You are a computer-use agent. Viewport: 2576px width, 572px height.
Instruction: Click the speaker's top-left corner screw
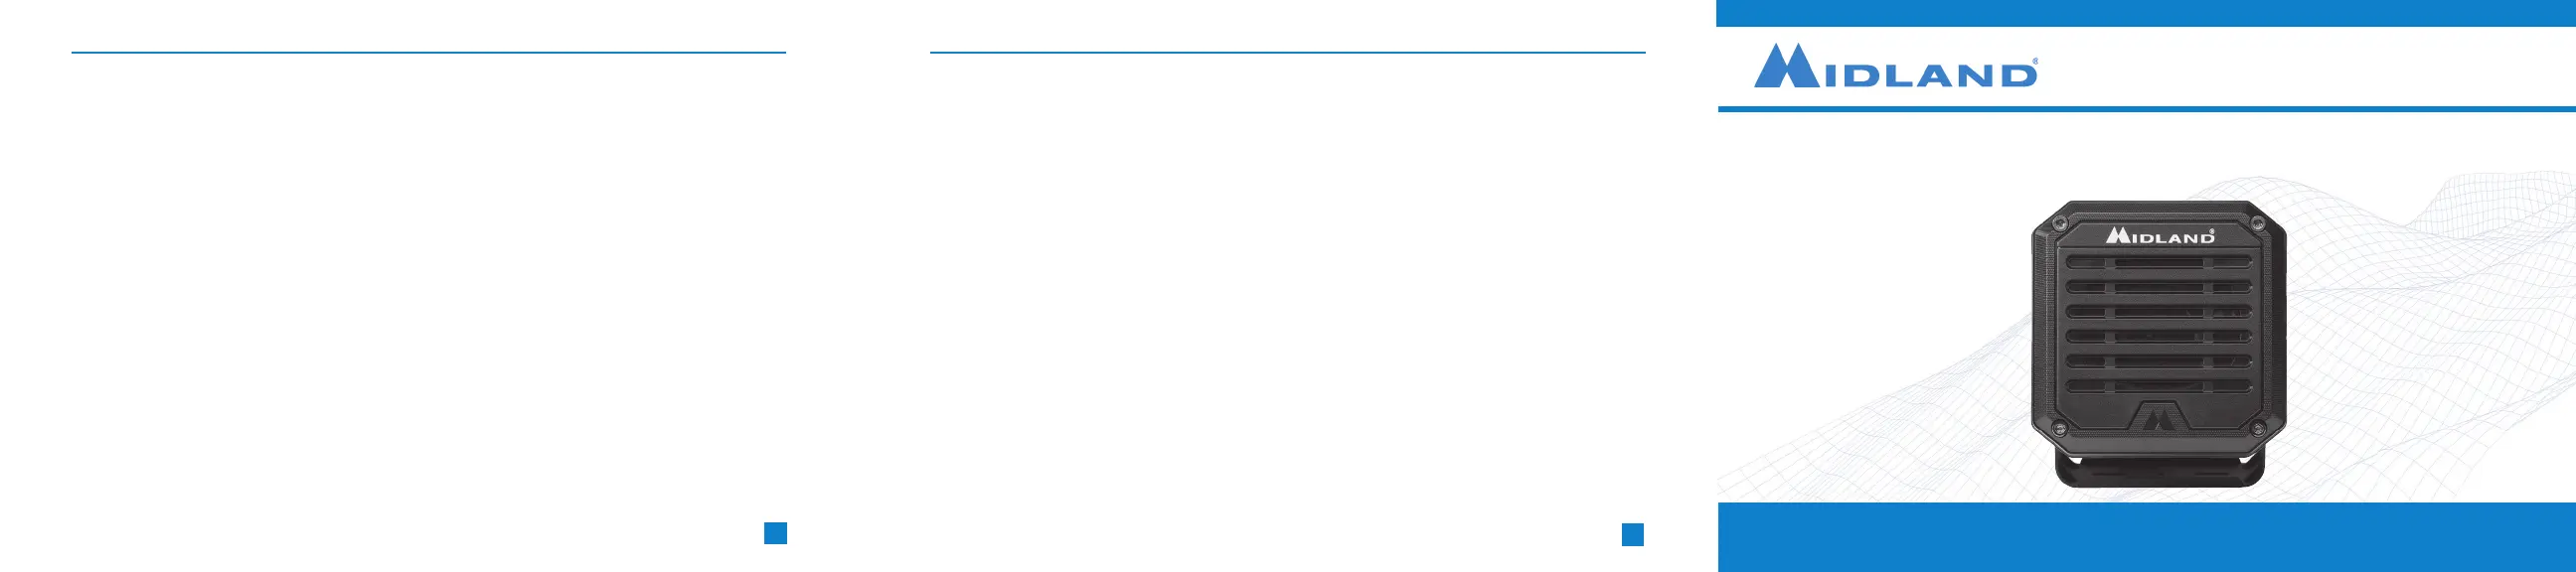click(2060, 224)
